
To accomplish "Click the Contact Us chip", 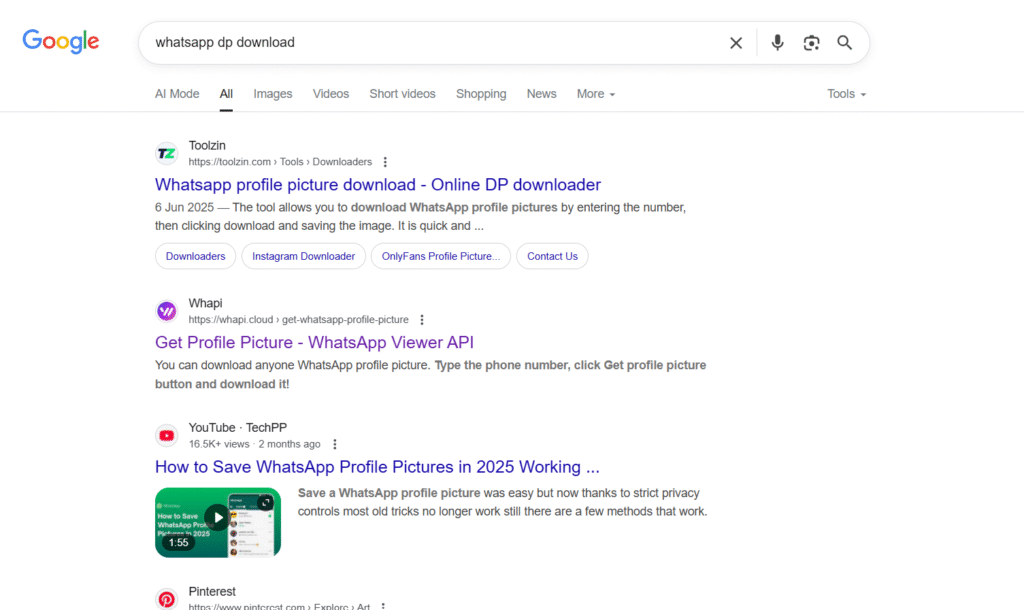I will pyautogui.click(x=552, y=256).
